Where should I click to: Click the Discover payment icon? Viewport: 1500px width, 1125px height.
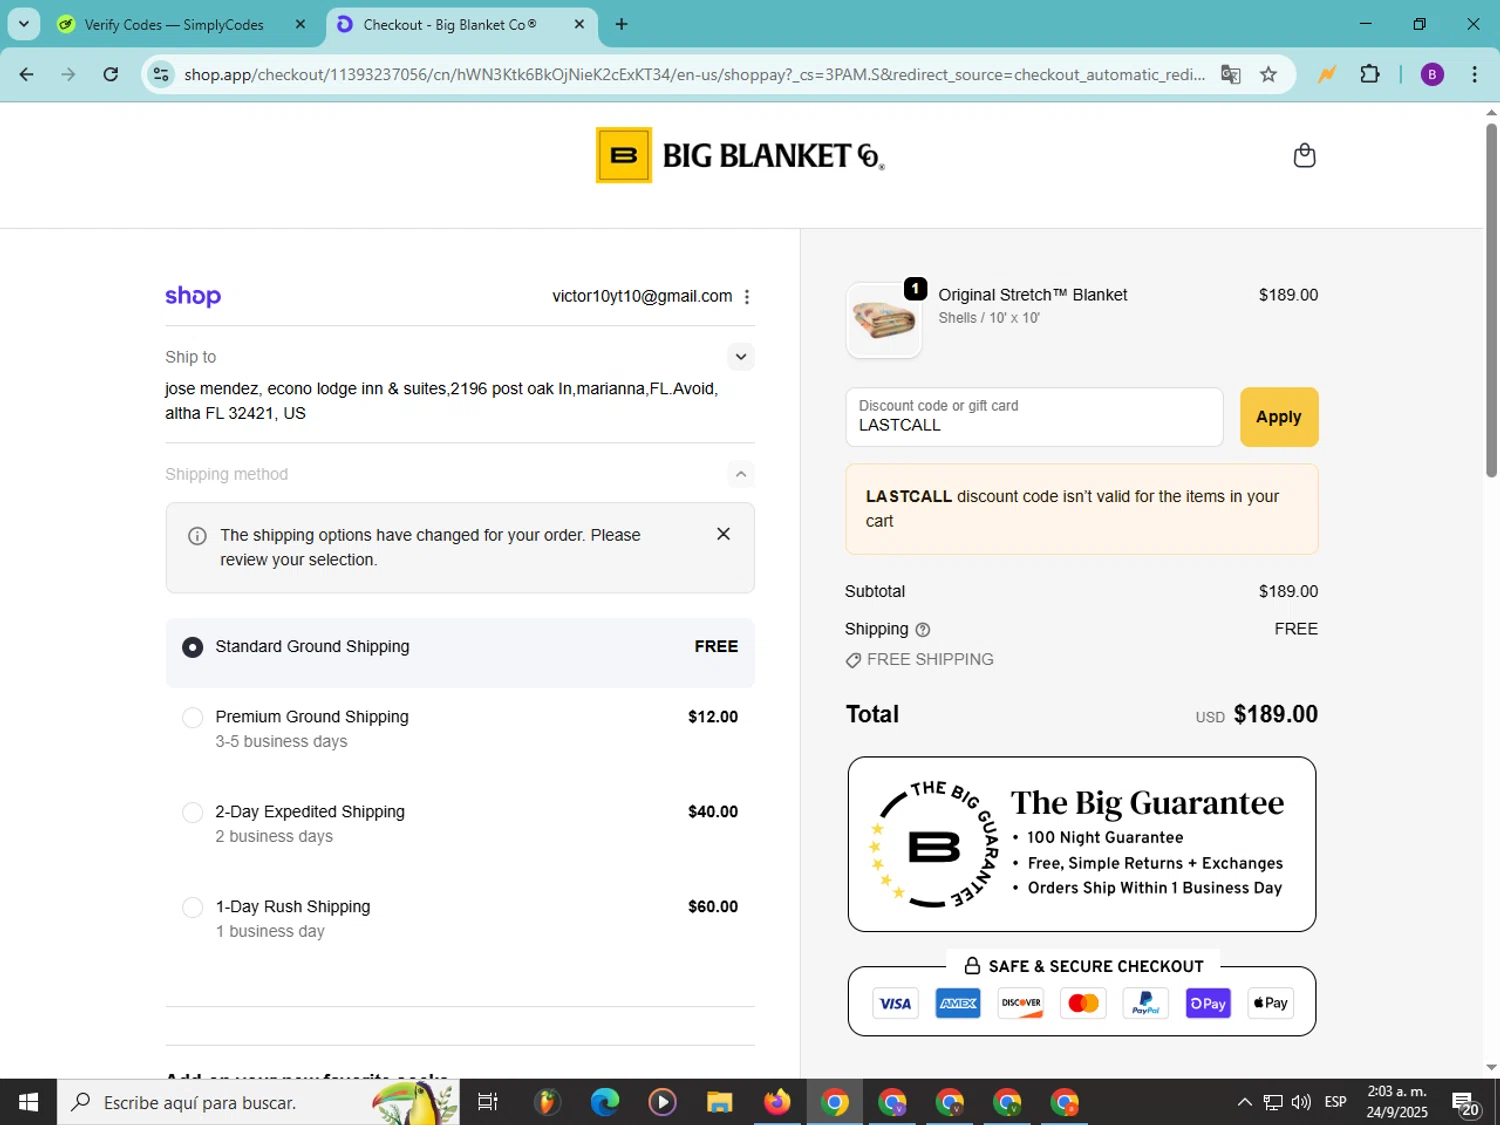[x=1021, y=1003]
